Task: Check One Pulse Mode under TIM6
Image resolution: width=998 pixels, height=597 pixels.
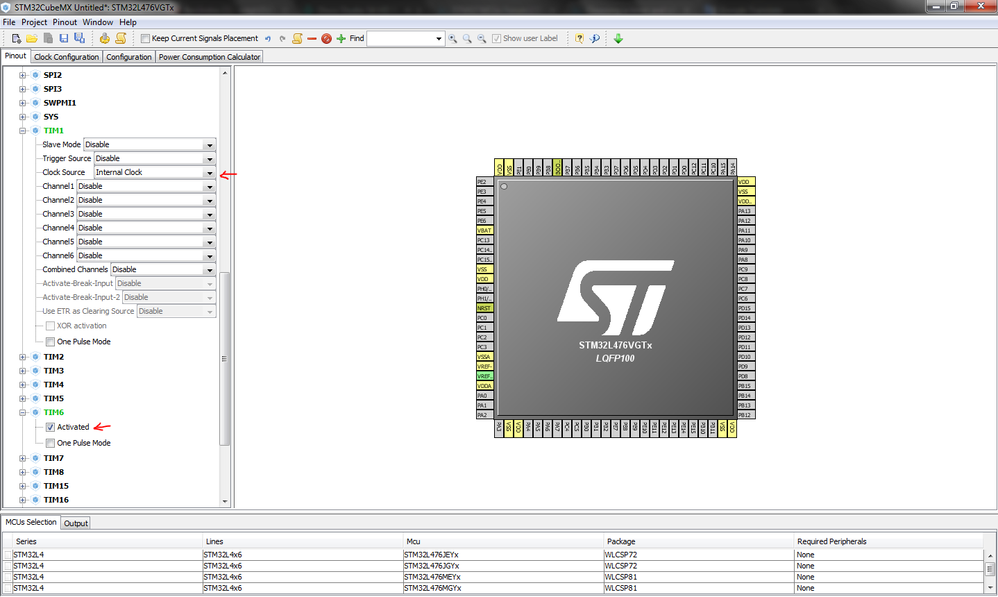Action: tap(50, 442)
